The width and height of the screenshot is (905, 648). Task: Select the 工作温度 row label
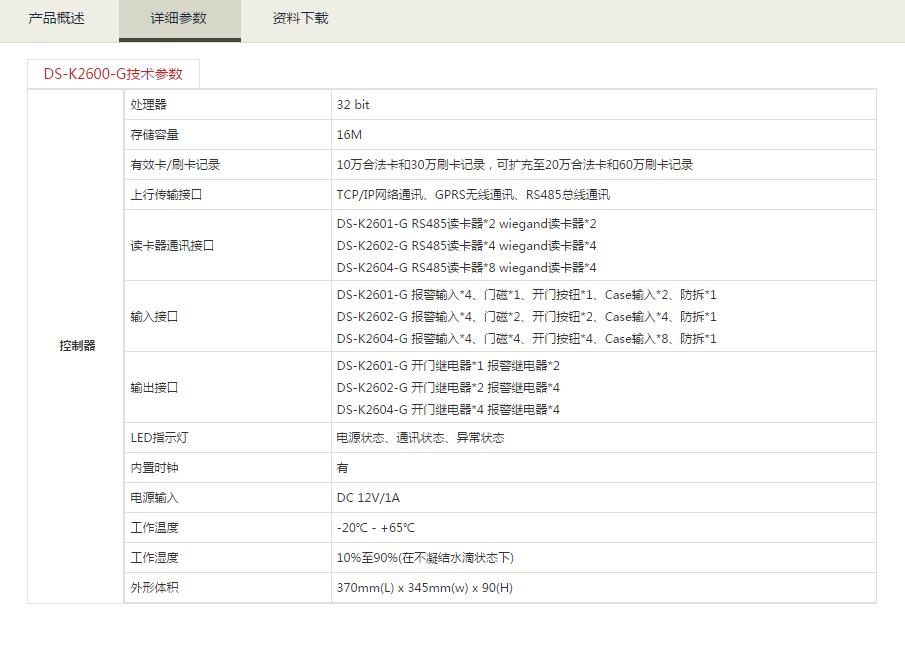coord(154,528)
